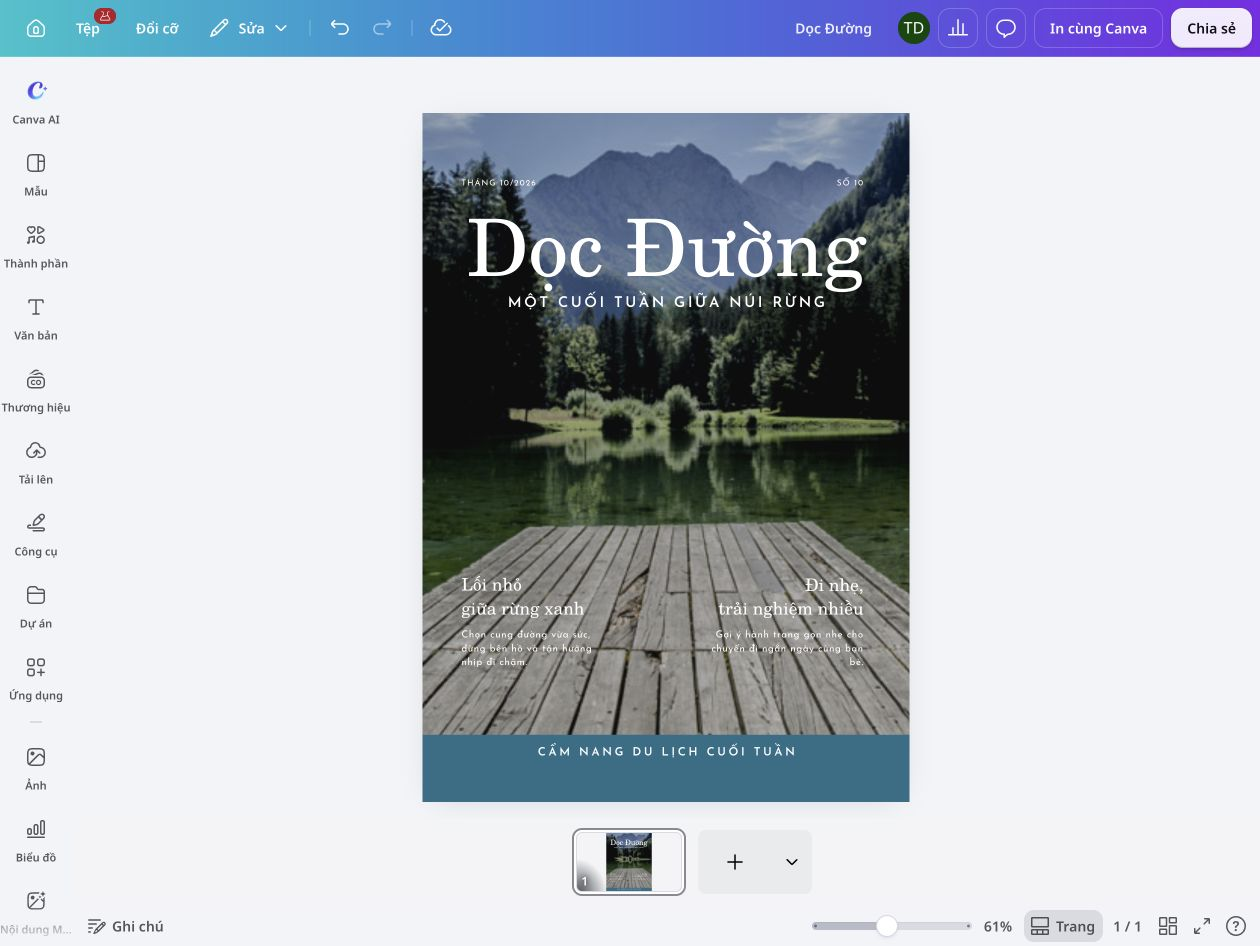Select the SỐ 10 issue text

[x=849, y=183]
